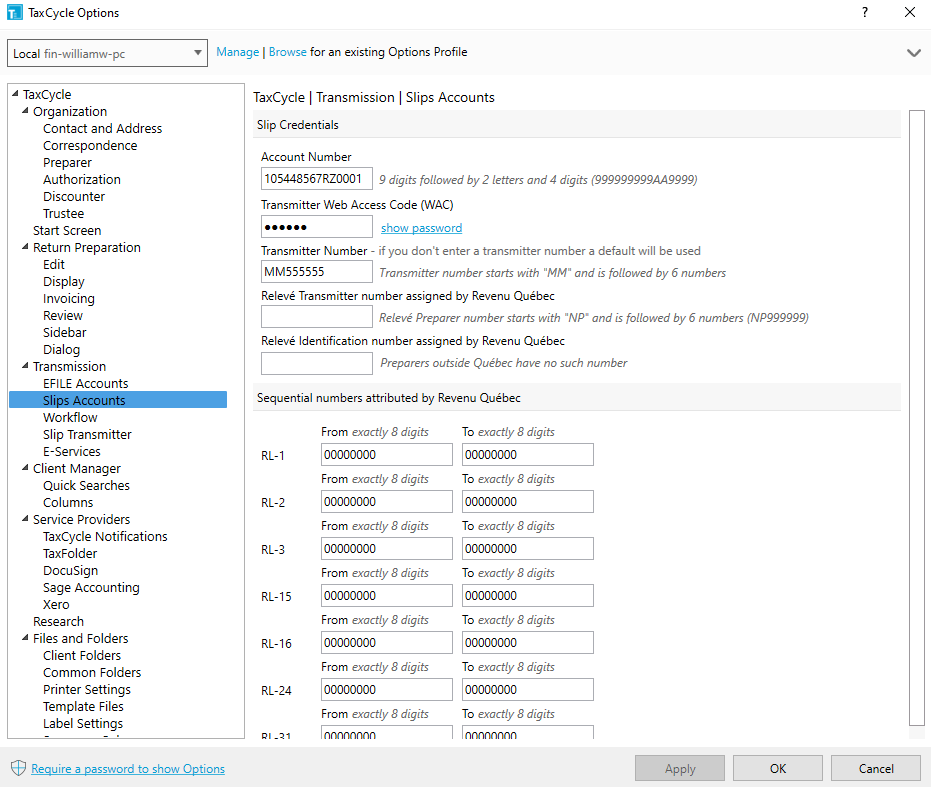Image resolution: width=931 pixels, height=787 pixels.
Task: Click the Cancel button
Action: click(x=876, y=769)
